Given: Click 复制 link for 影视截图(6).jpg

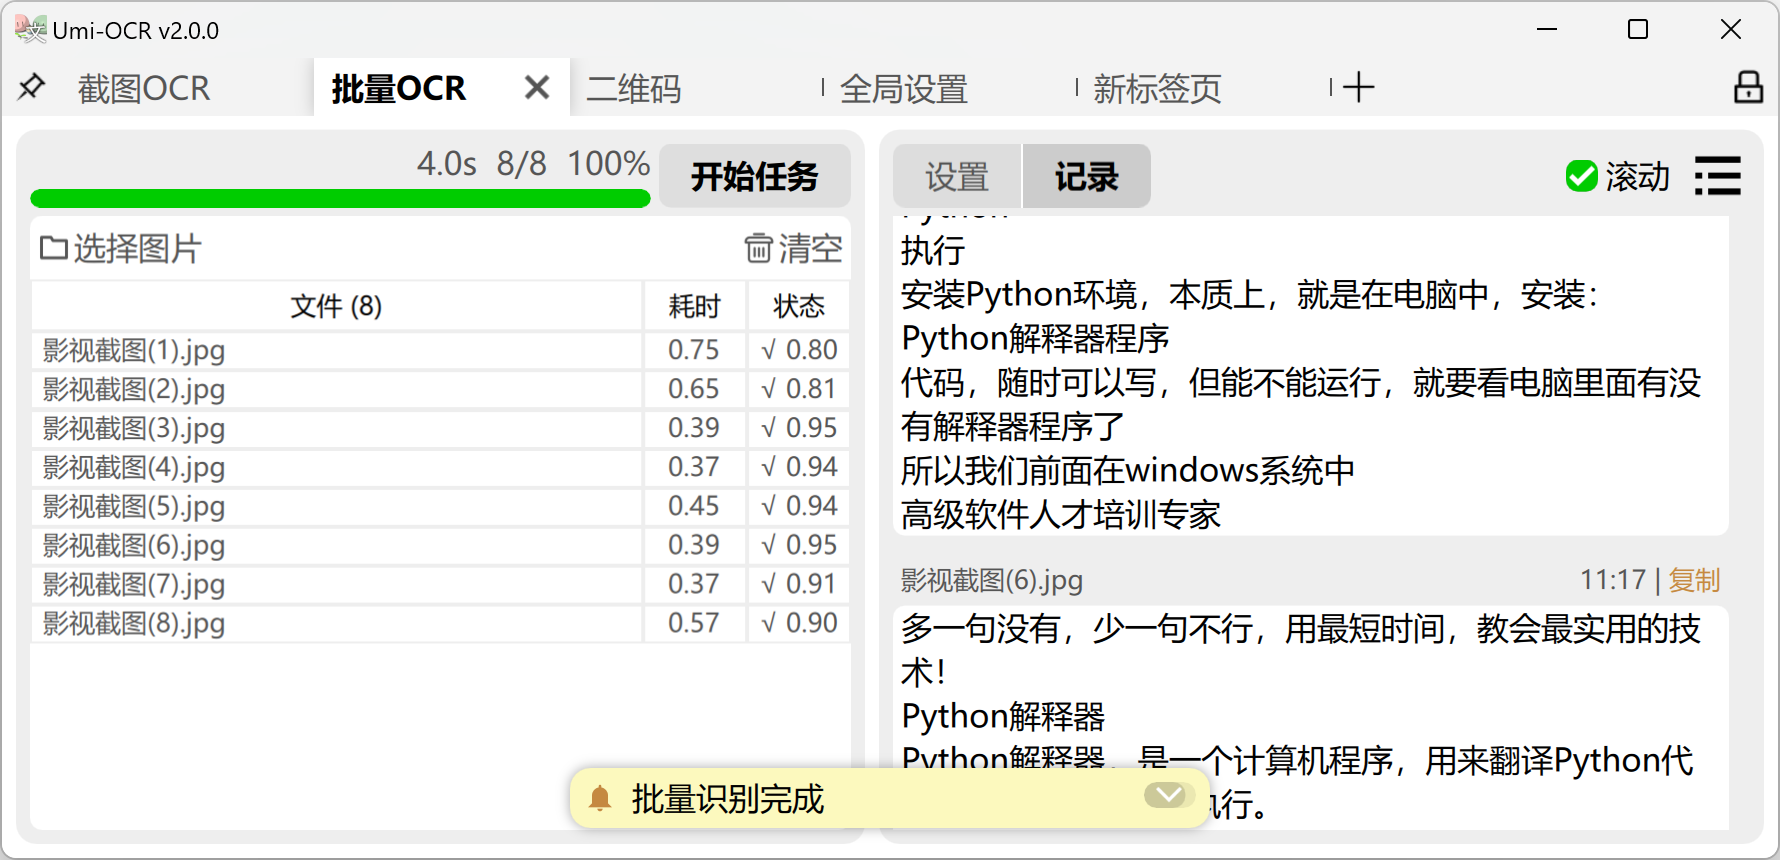Looking at the screenshot, I should coord(1694,580).
